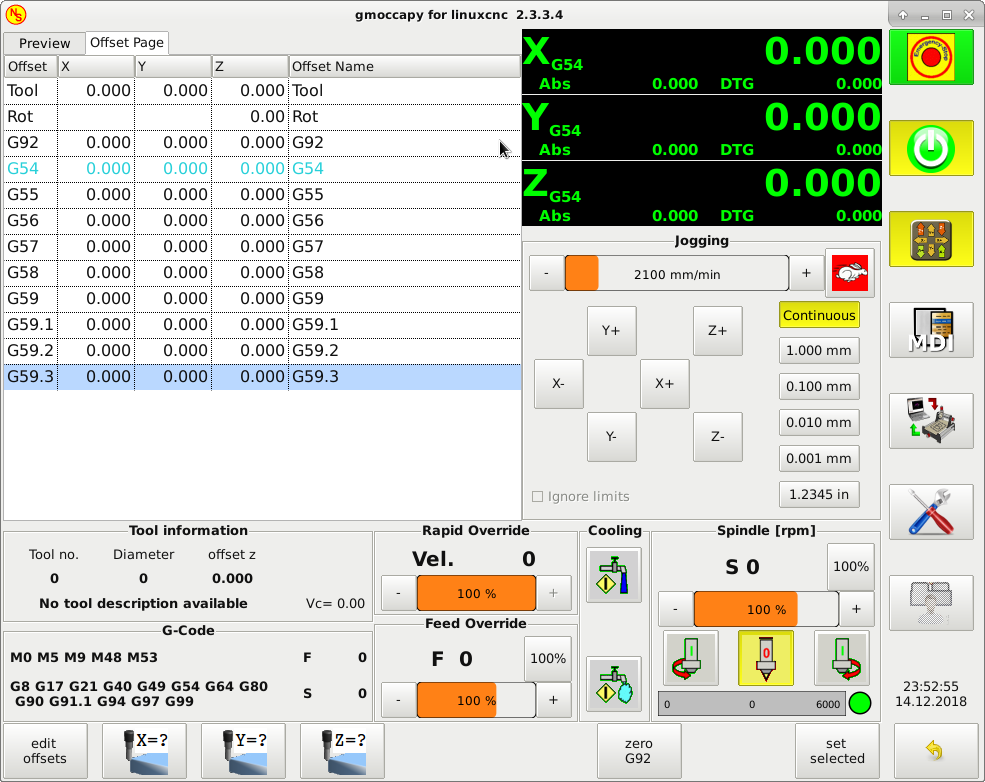Viewport: 985px width, 782px height.
Task: Increase jog velocity with plus button
Action: tap(806, 273)
